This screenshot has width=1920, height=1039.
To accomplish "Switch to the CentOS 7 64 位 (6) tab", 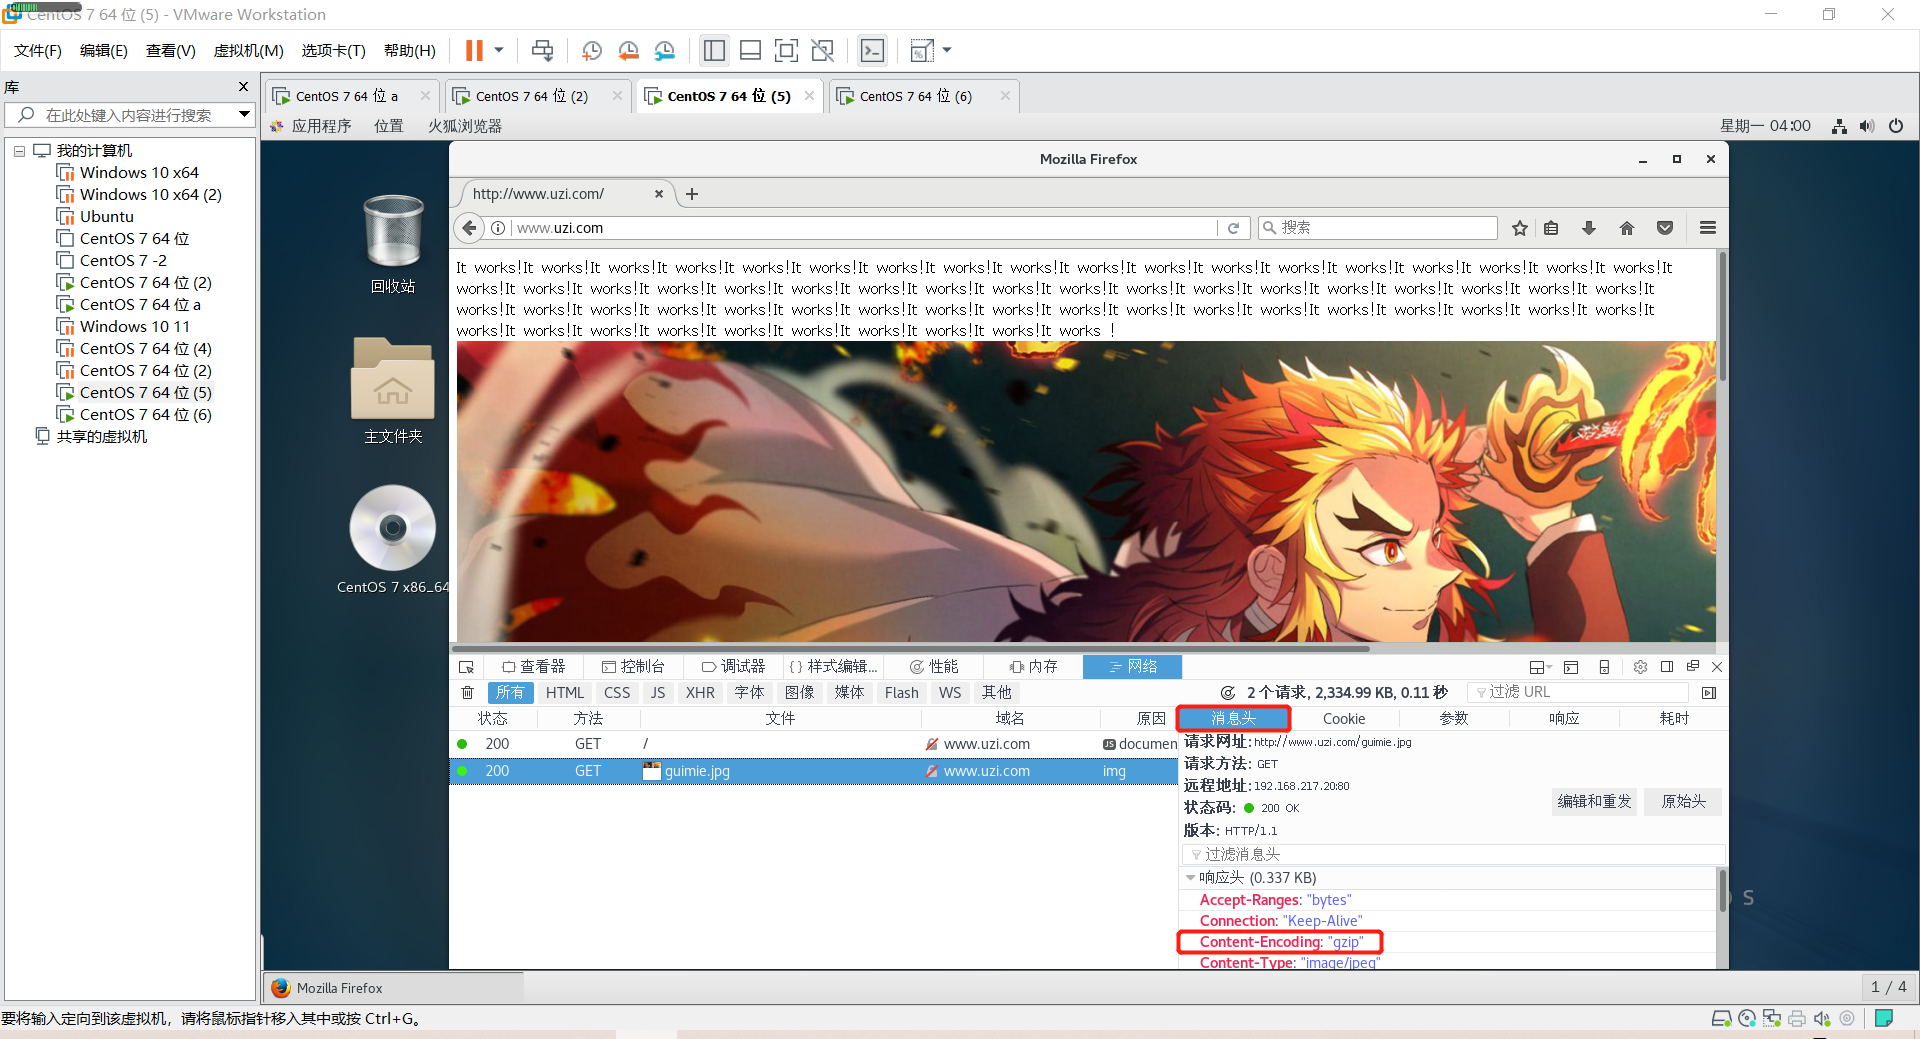I will tap(914, 96).
